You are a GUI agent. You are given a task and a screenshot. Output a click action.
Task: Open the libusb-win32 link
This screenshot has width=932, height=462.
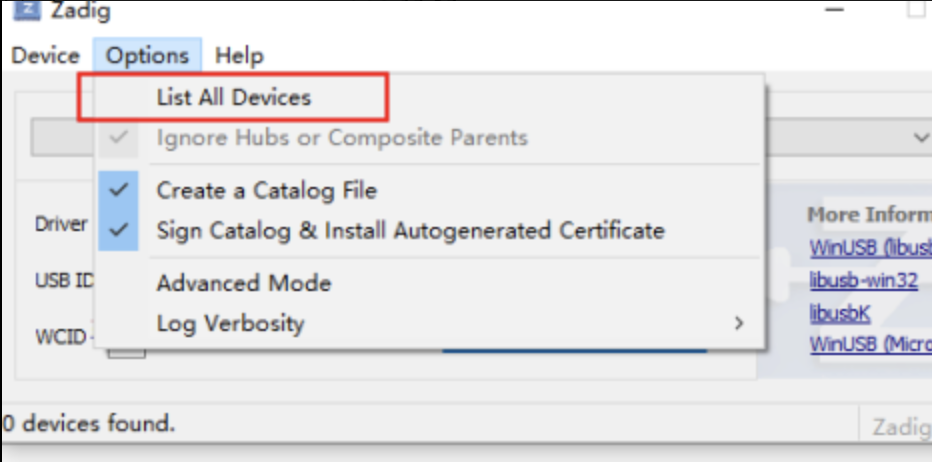click(863, 280)
